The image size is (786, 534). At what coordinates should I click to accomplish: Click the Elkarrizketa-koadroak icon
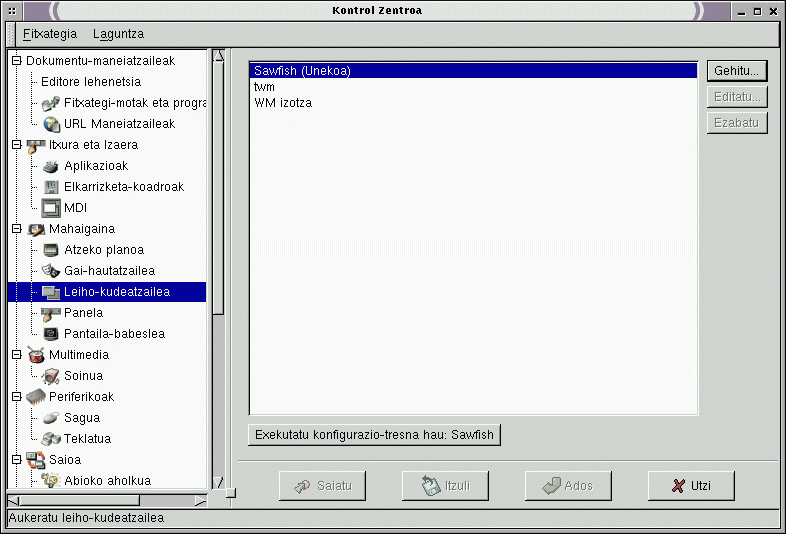tap(51, 187)
